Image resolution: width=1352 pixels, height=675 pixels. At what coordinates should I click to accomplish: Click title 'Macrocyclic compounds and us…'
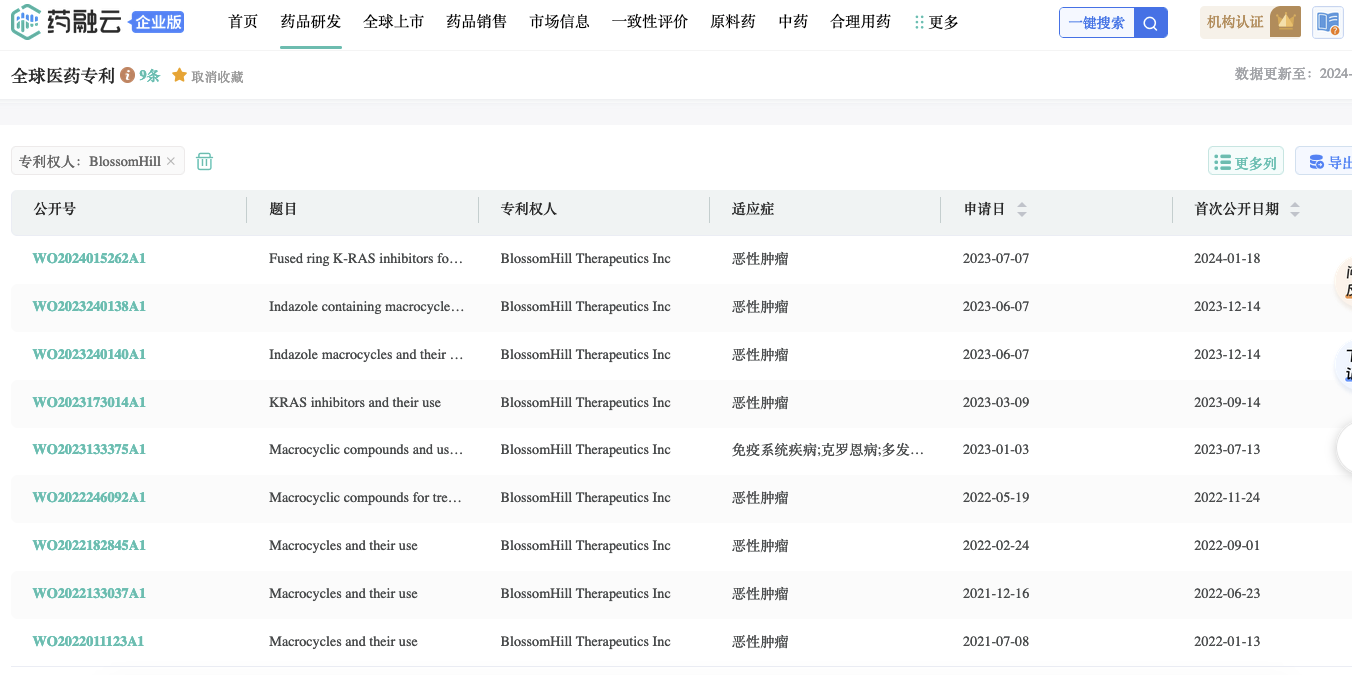coord(366,449)
